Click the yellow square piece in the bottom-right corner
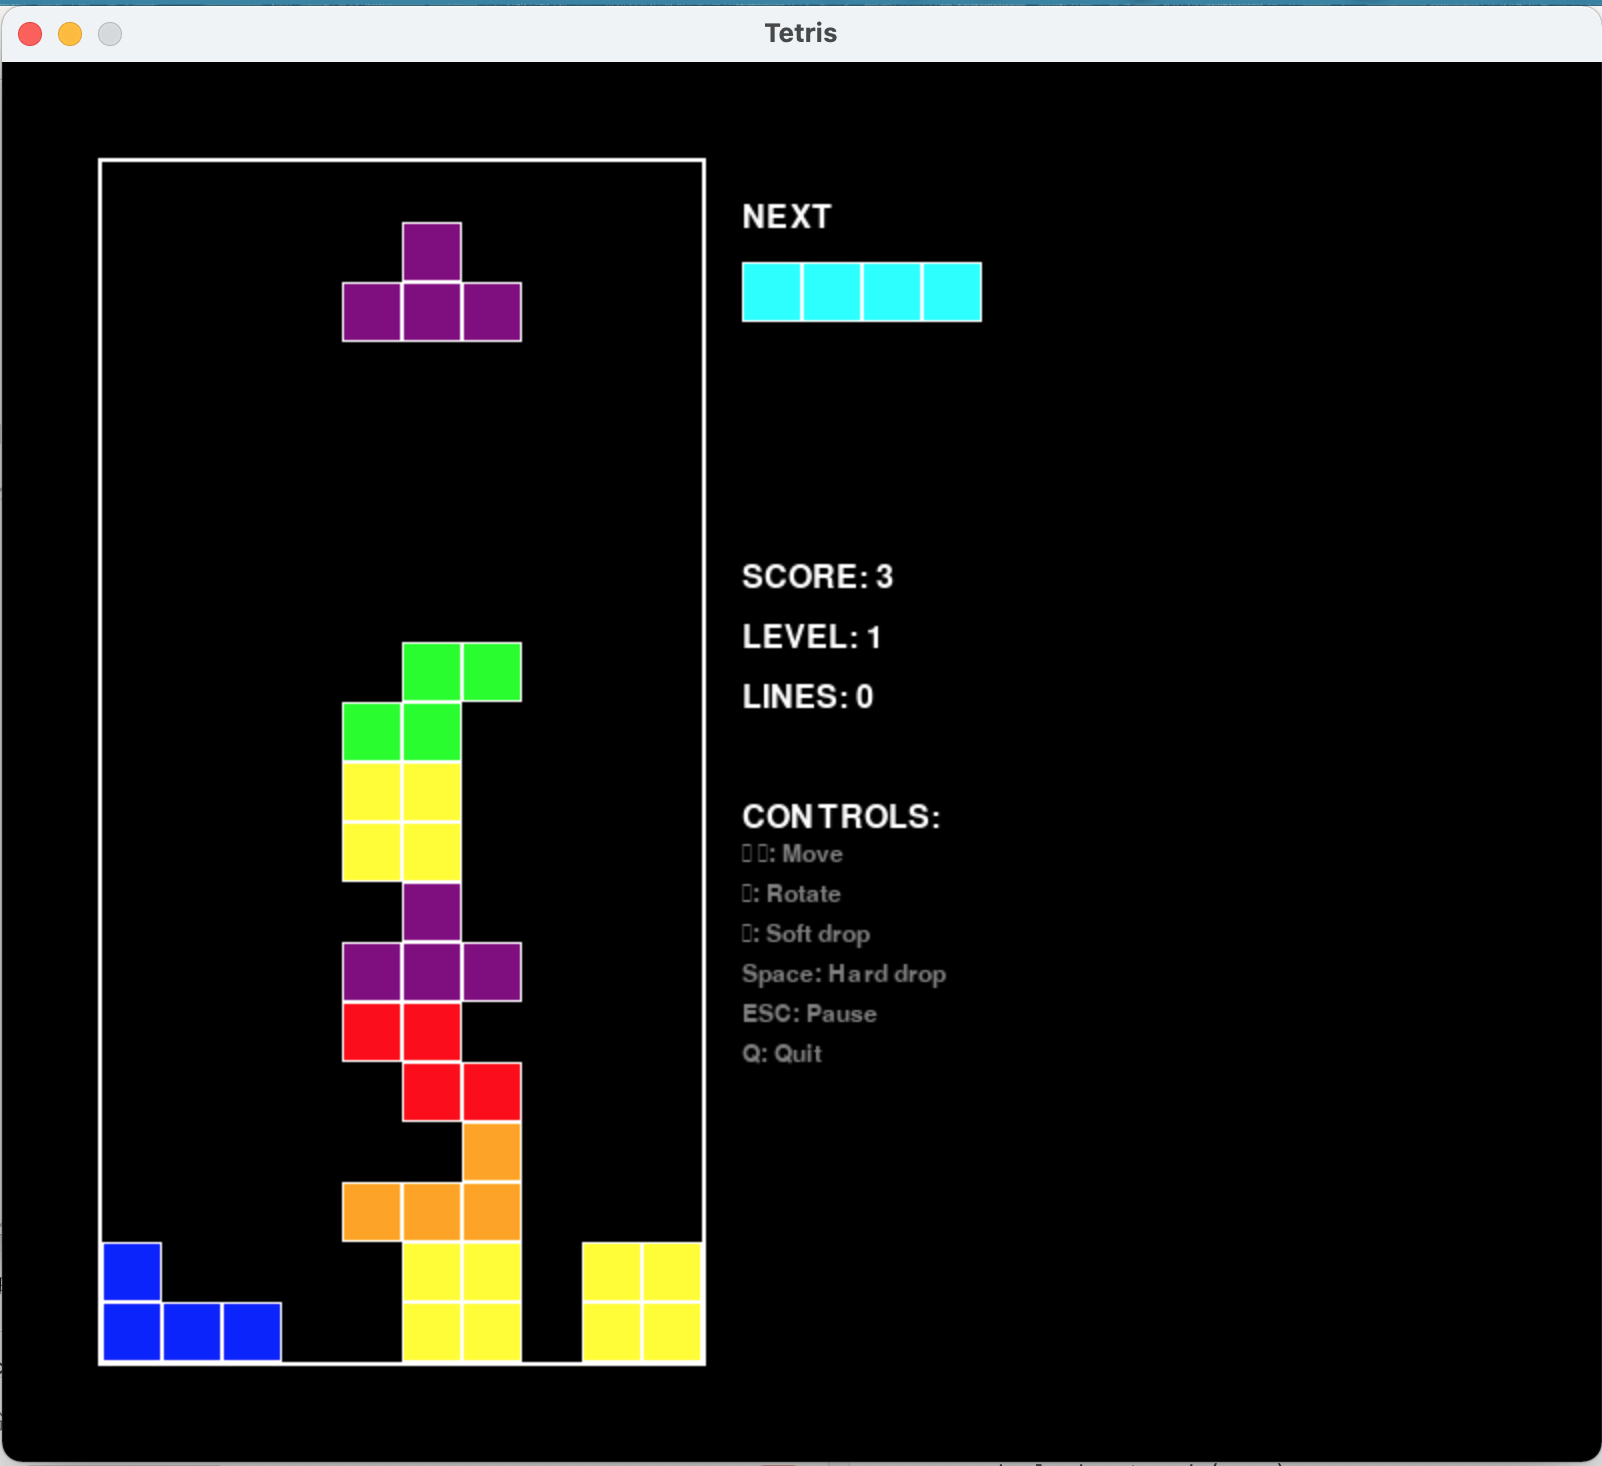The image size is (1602, 1466). (642, 1302)
